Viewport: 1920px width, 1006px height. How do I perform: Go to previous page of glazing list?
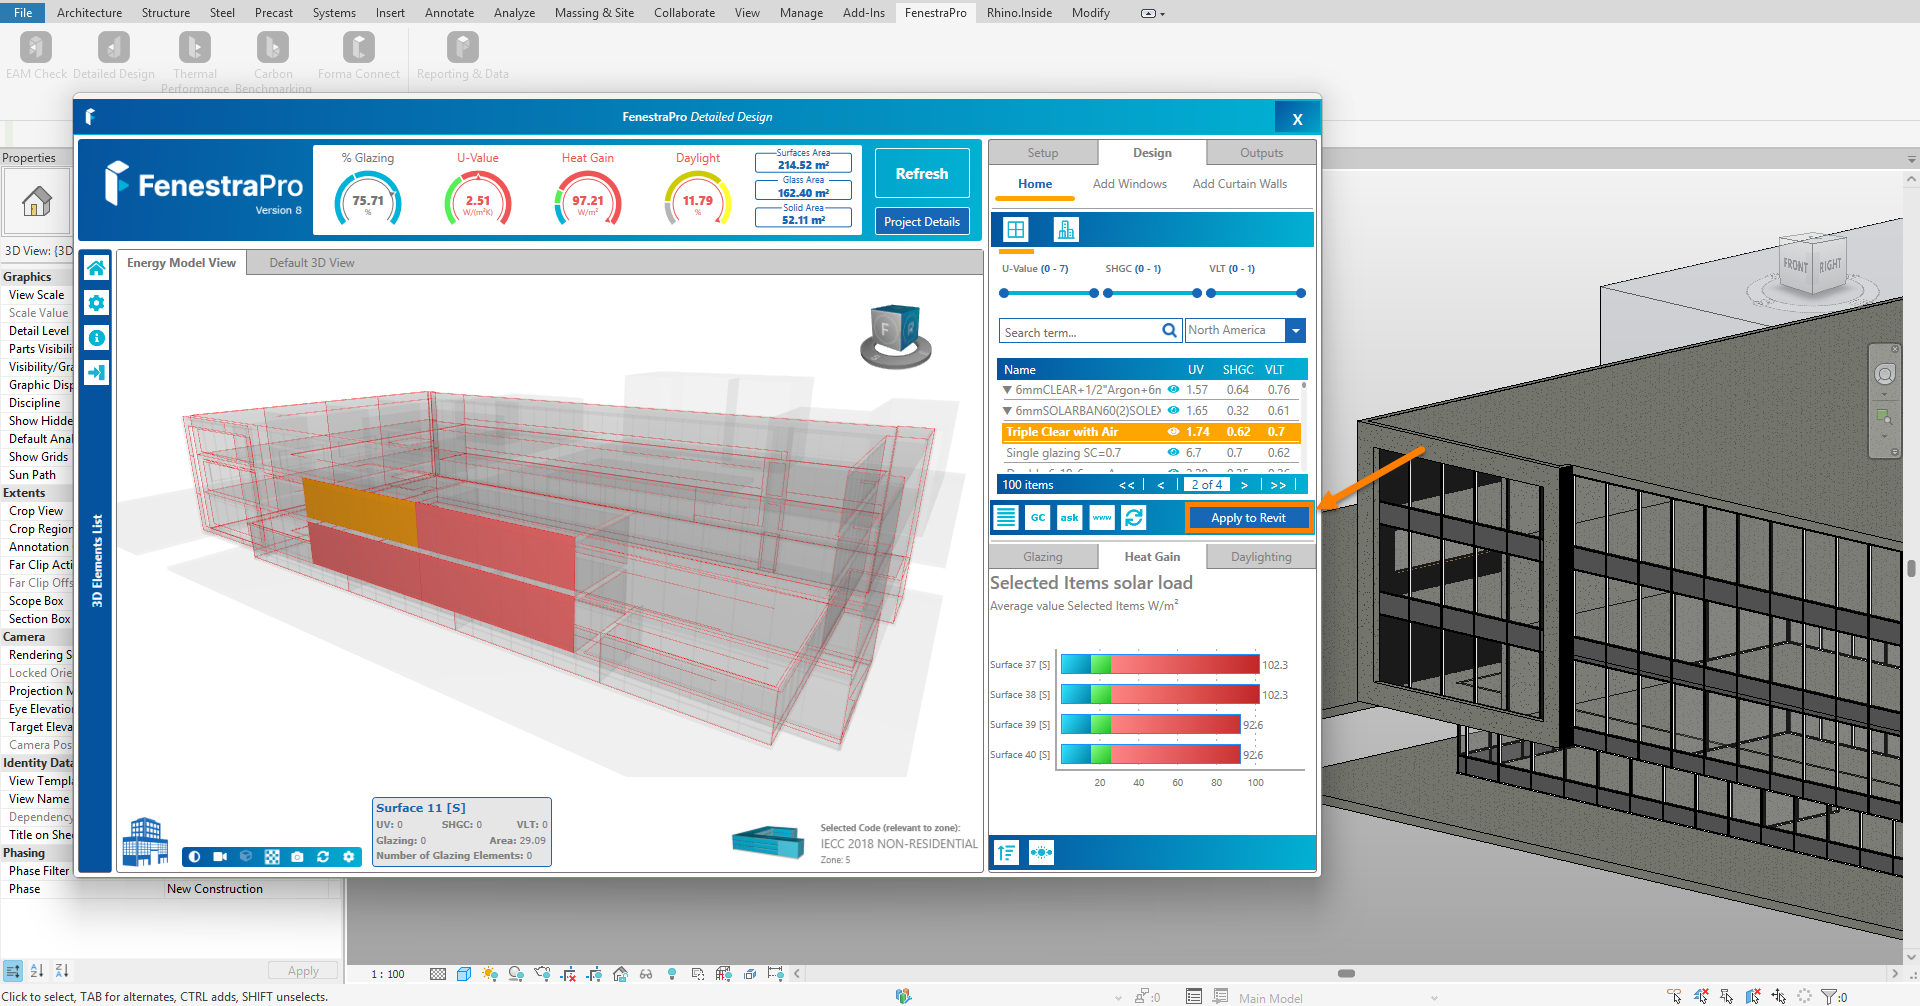pos(1161,485)
